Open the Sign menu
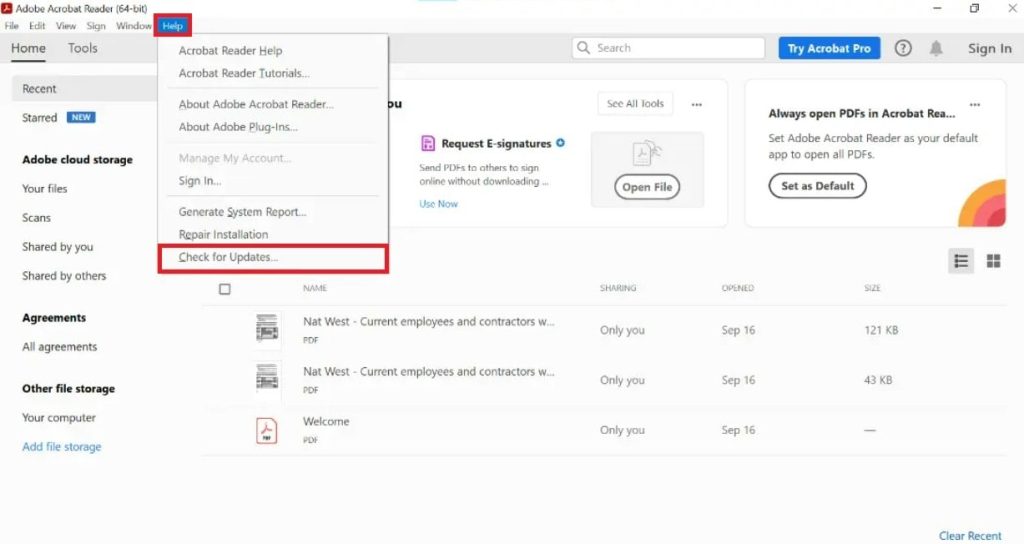The image size is (1024, 544). 96,26
